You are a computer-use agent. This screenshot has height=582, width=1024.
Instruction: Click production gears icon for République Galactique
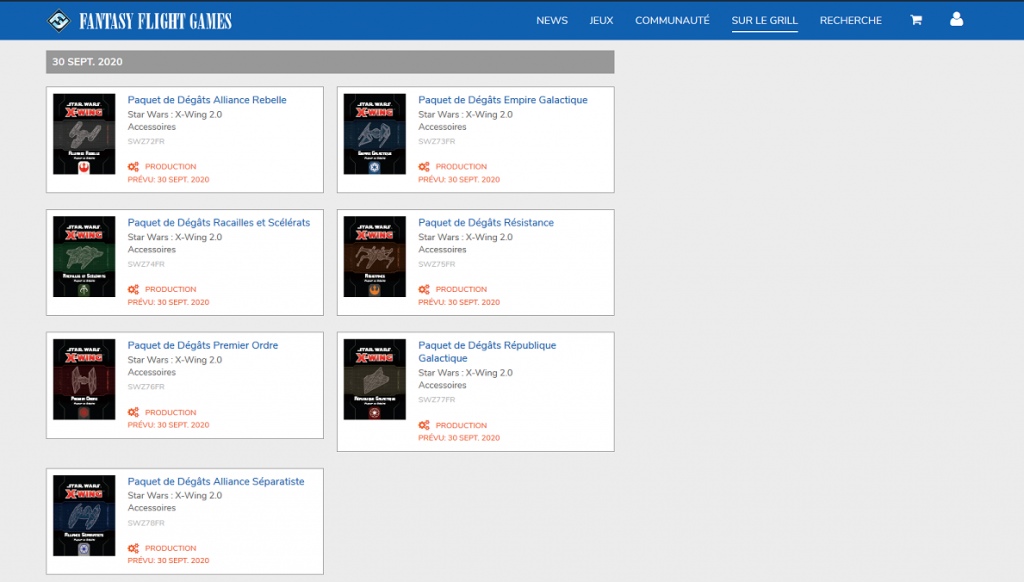[x=424, y=425]
